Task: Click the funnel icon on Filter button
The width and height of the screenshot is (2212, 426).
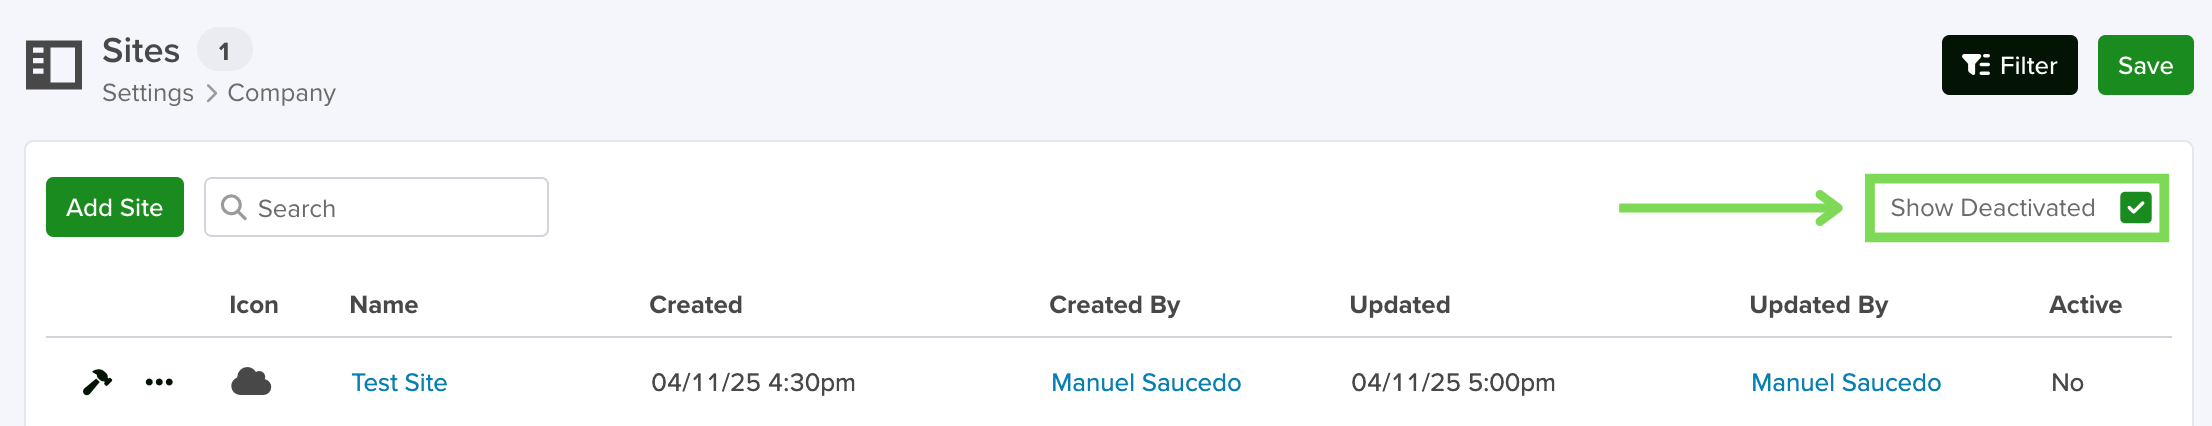Action: [1976, 66]
